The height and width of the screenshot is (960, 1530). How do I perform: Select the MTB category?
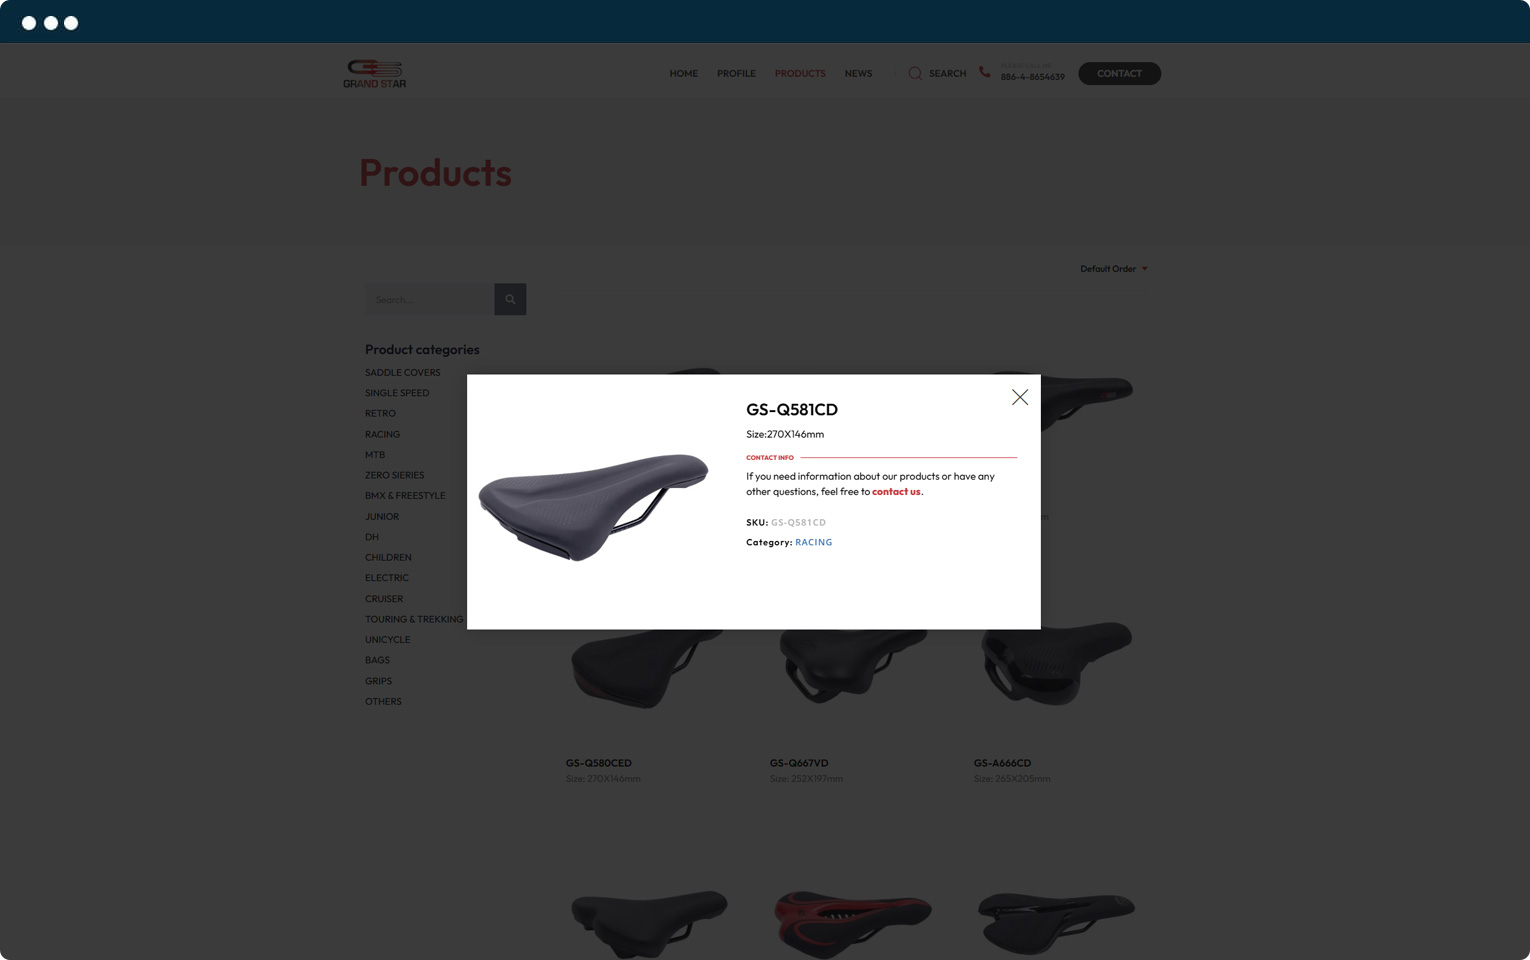coord(375,454)
